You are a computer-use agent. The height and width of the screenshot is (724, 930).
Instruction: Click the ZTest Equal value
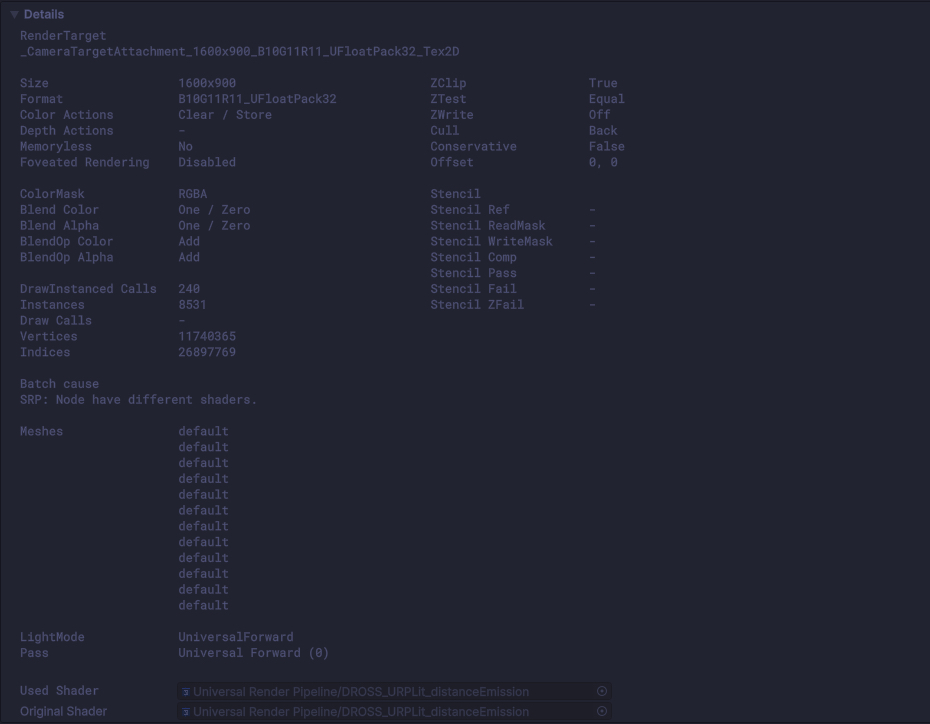(605, 99)
